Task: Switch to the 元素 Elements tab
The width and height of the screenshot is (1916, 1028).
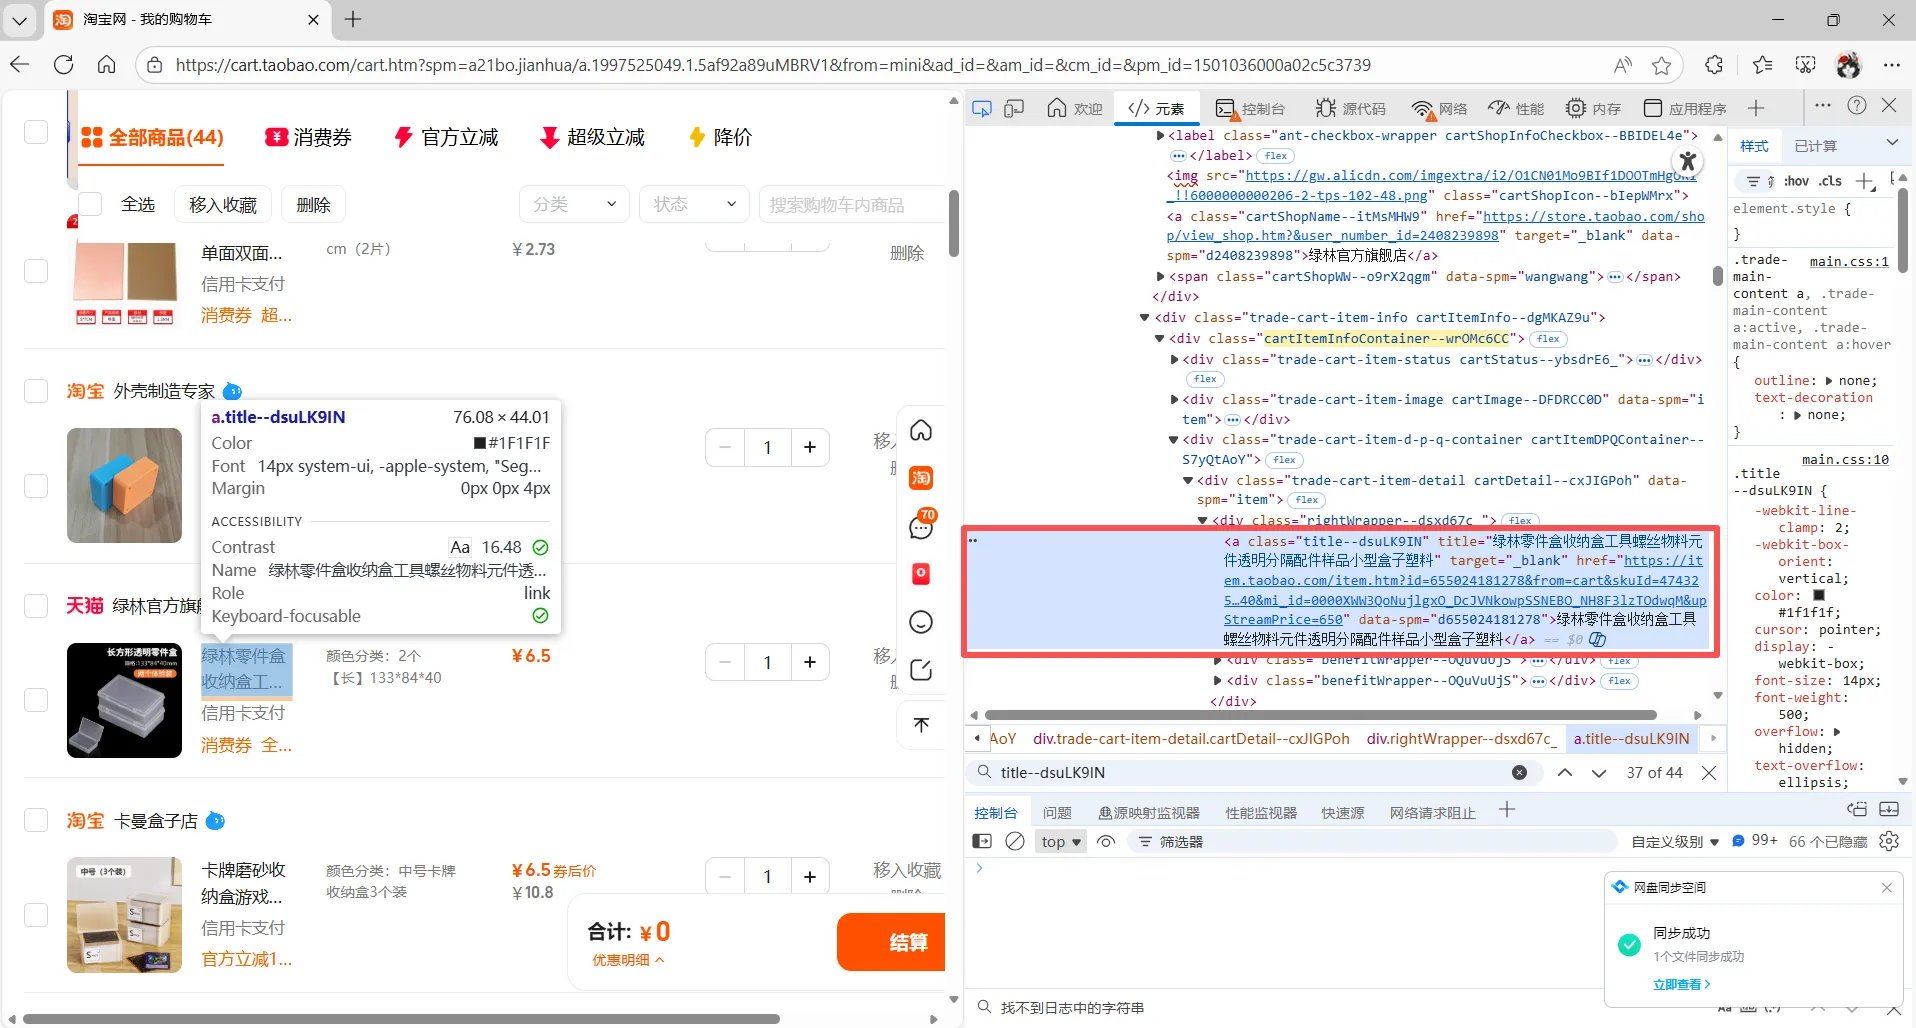Action: (1156, 108)
